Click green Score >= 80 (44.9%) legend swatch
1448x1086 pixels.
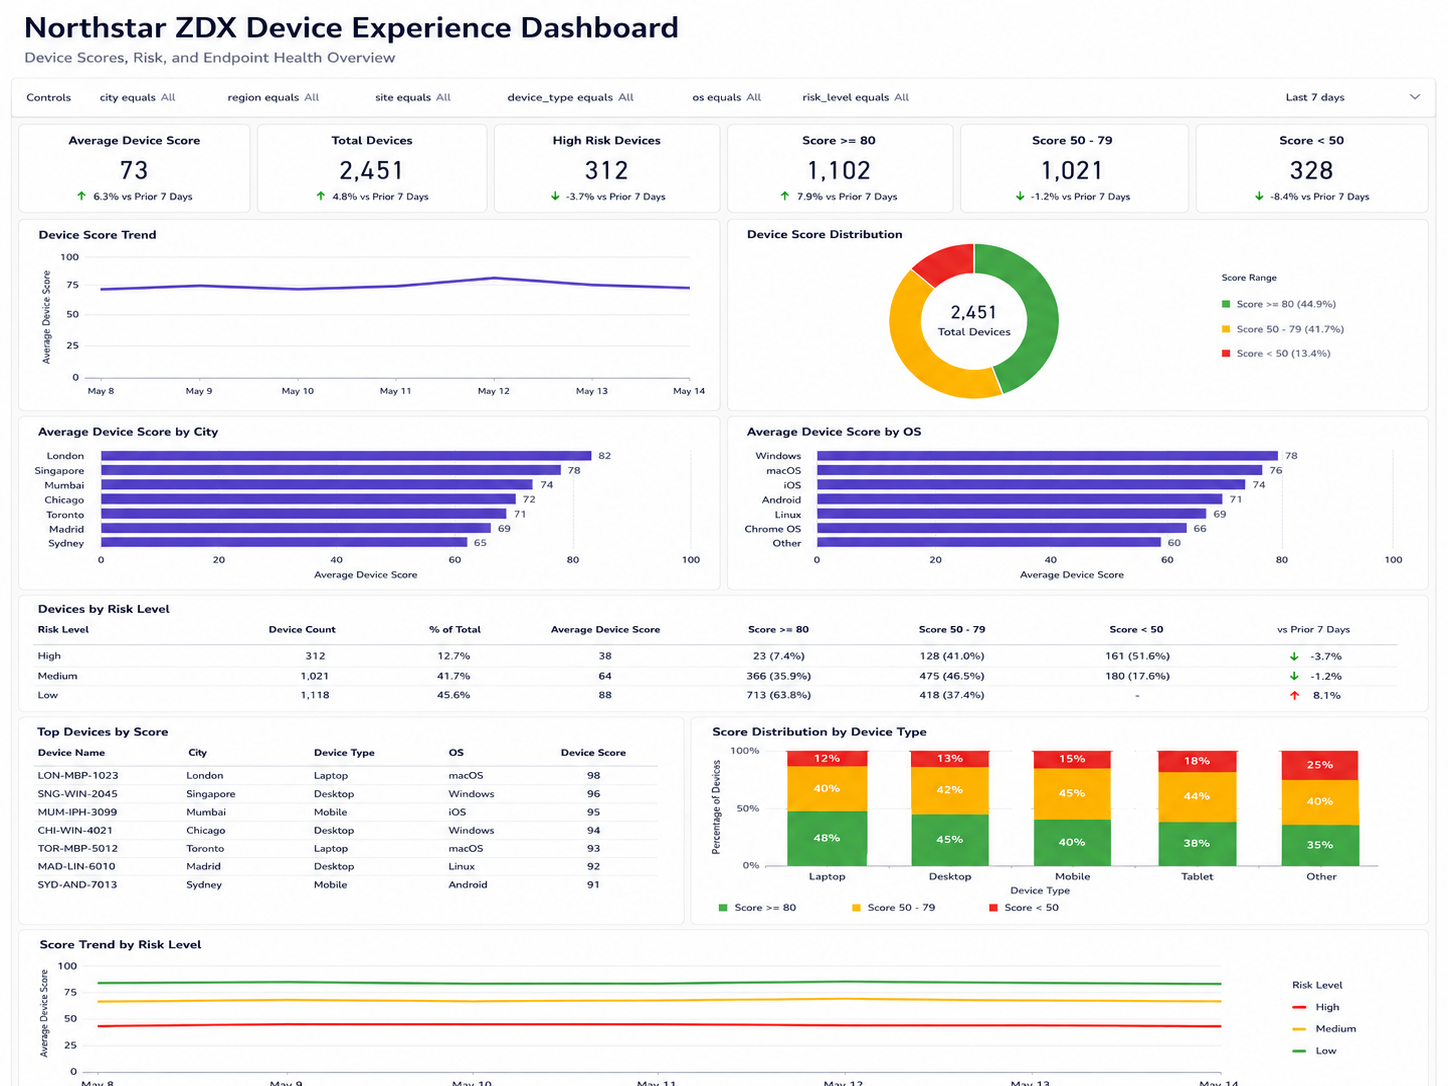point(1226,304)
